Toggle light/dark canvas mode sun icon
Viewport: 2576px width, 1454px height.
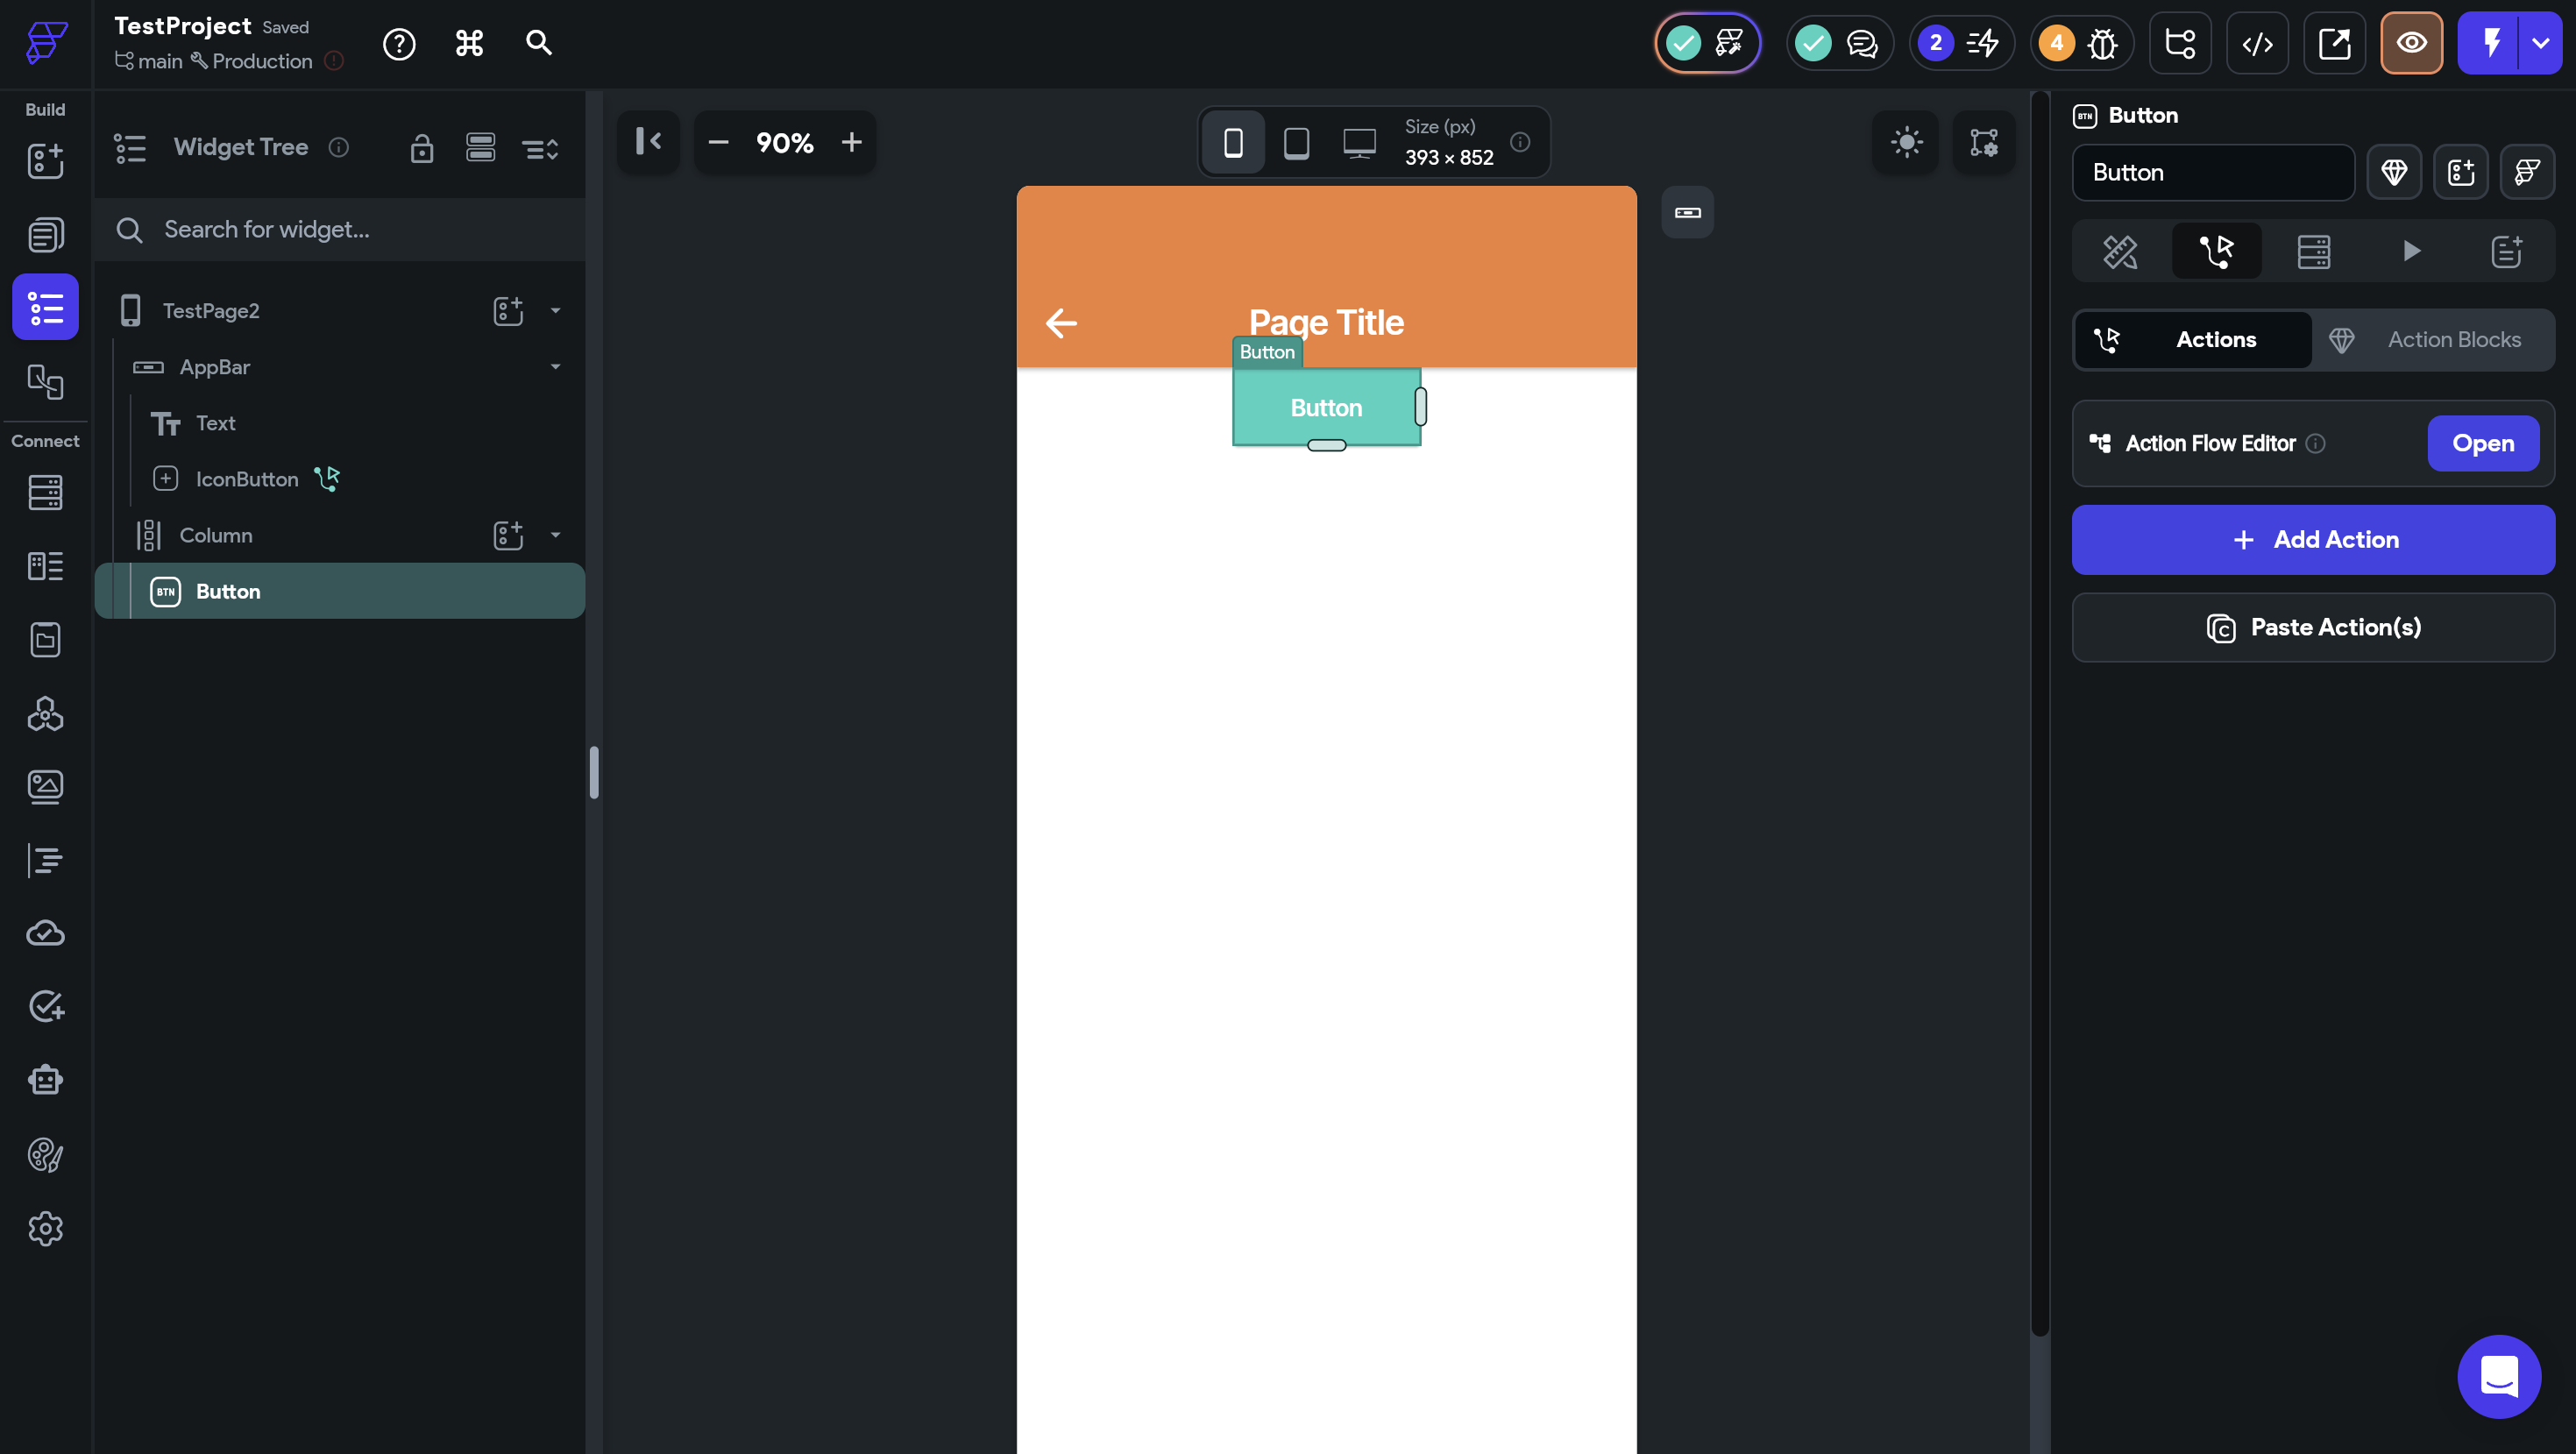(1906, 142)
